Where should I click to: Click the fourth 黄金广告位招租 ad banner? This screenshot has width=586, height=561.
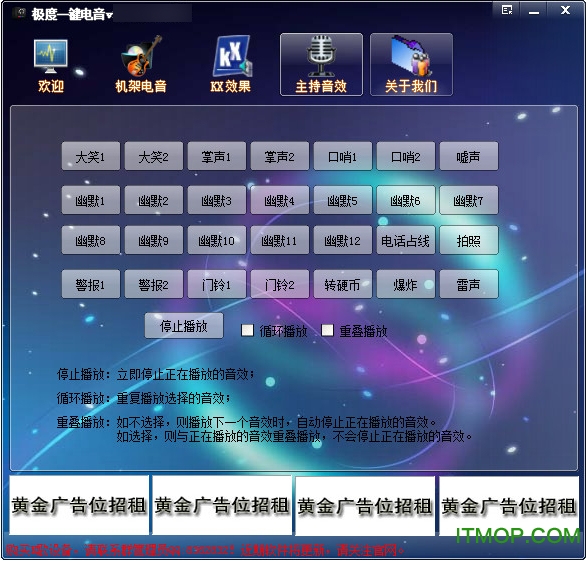(509, 505)
